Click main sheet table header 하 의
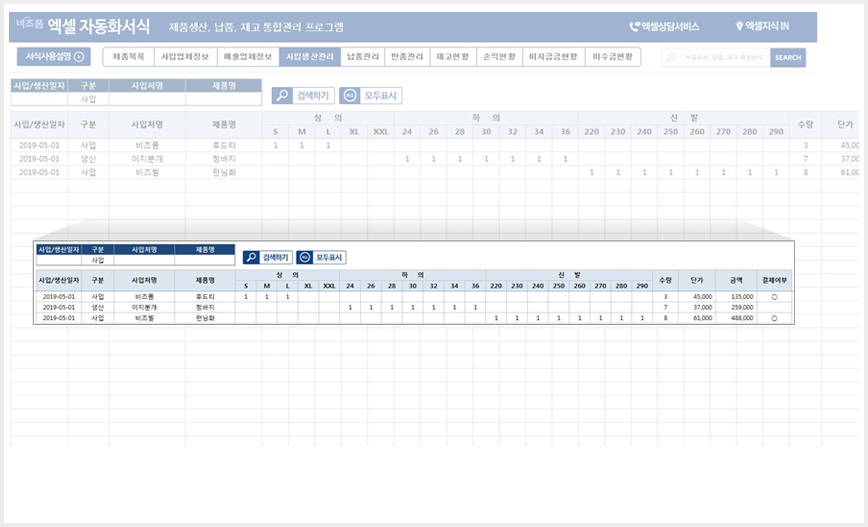Image resolution: width=868 pixels, height=527 pixels. coord(486,118)
